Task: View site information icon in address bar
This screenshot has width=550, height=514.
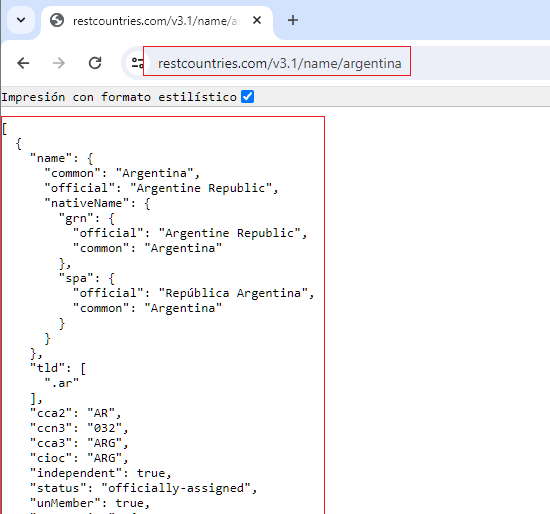Action: 137,63
